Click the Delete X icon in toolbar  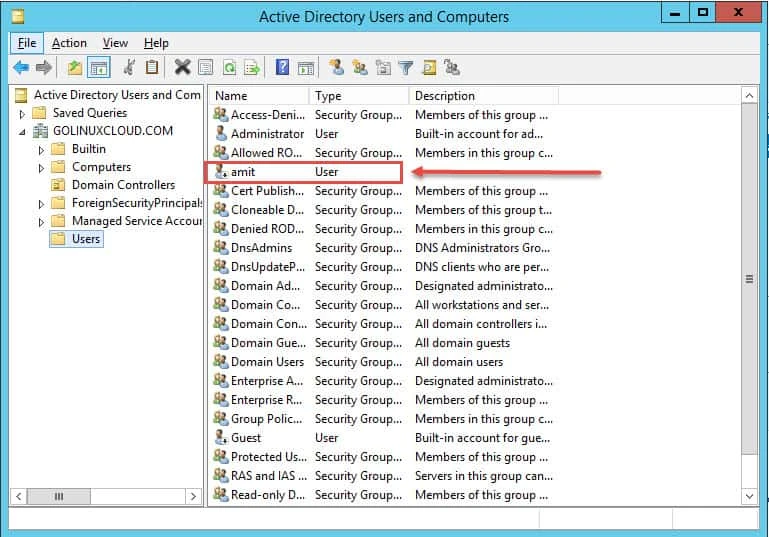182,67
